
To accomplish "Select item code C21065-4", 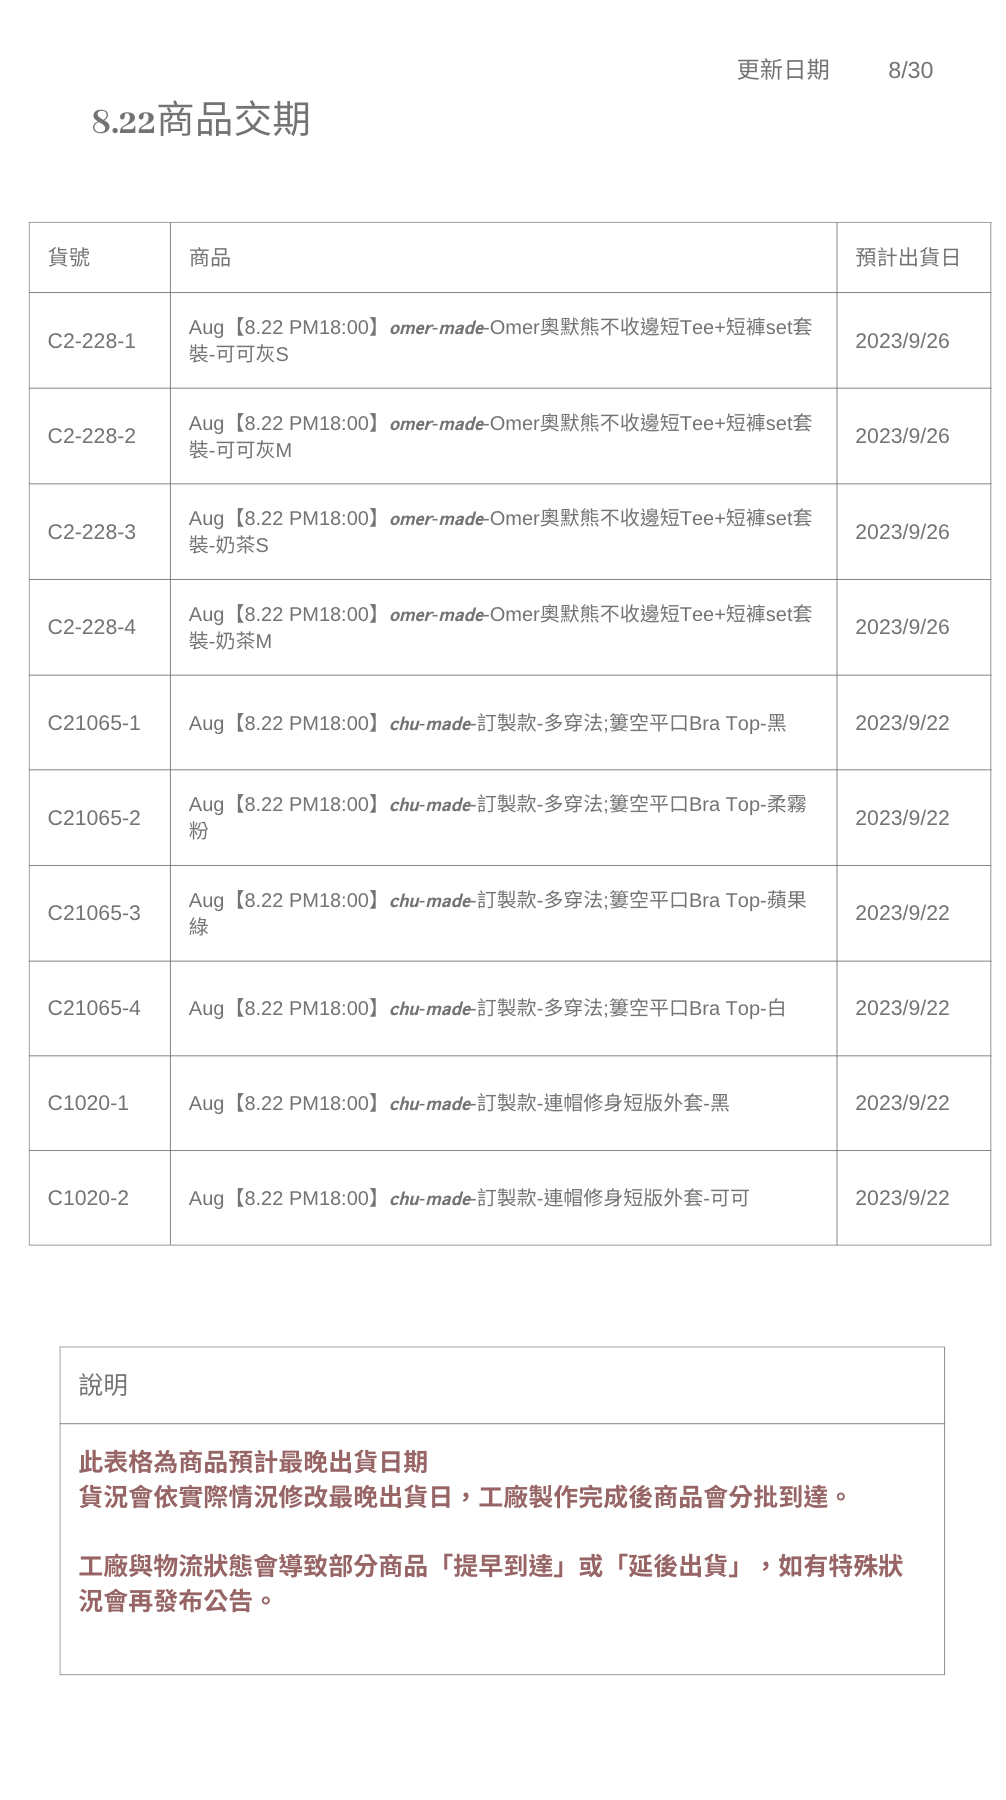I will point(94,1008).
